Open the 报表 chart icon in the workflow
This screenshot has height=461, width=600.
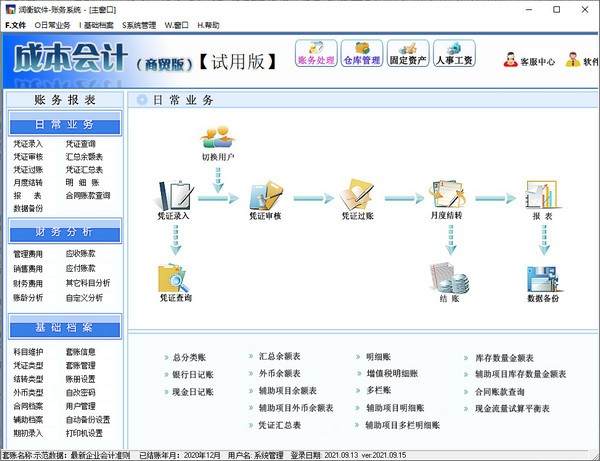pyautogui.click(x=543, y=194)
